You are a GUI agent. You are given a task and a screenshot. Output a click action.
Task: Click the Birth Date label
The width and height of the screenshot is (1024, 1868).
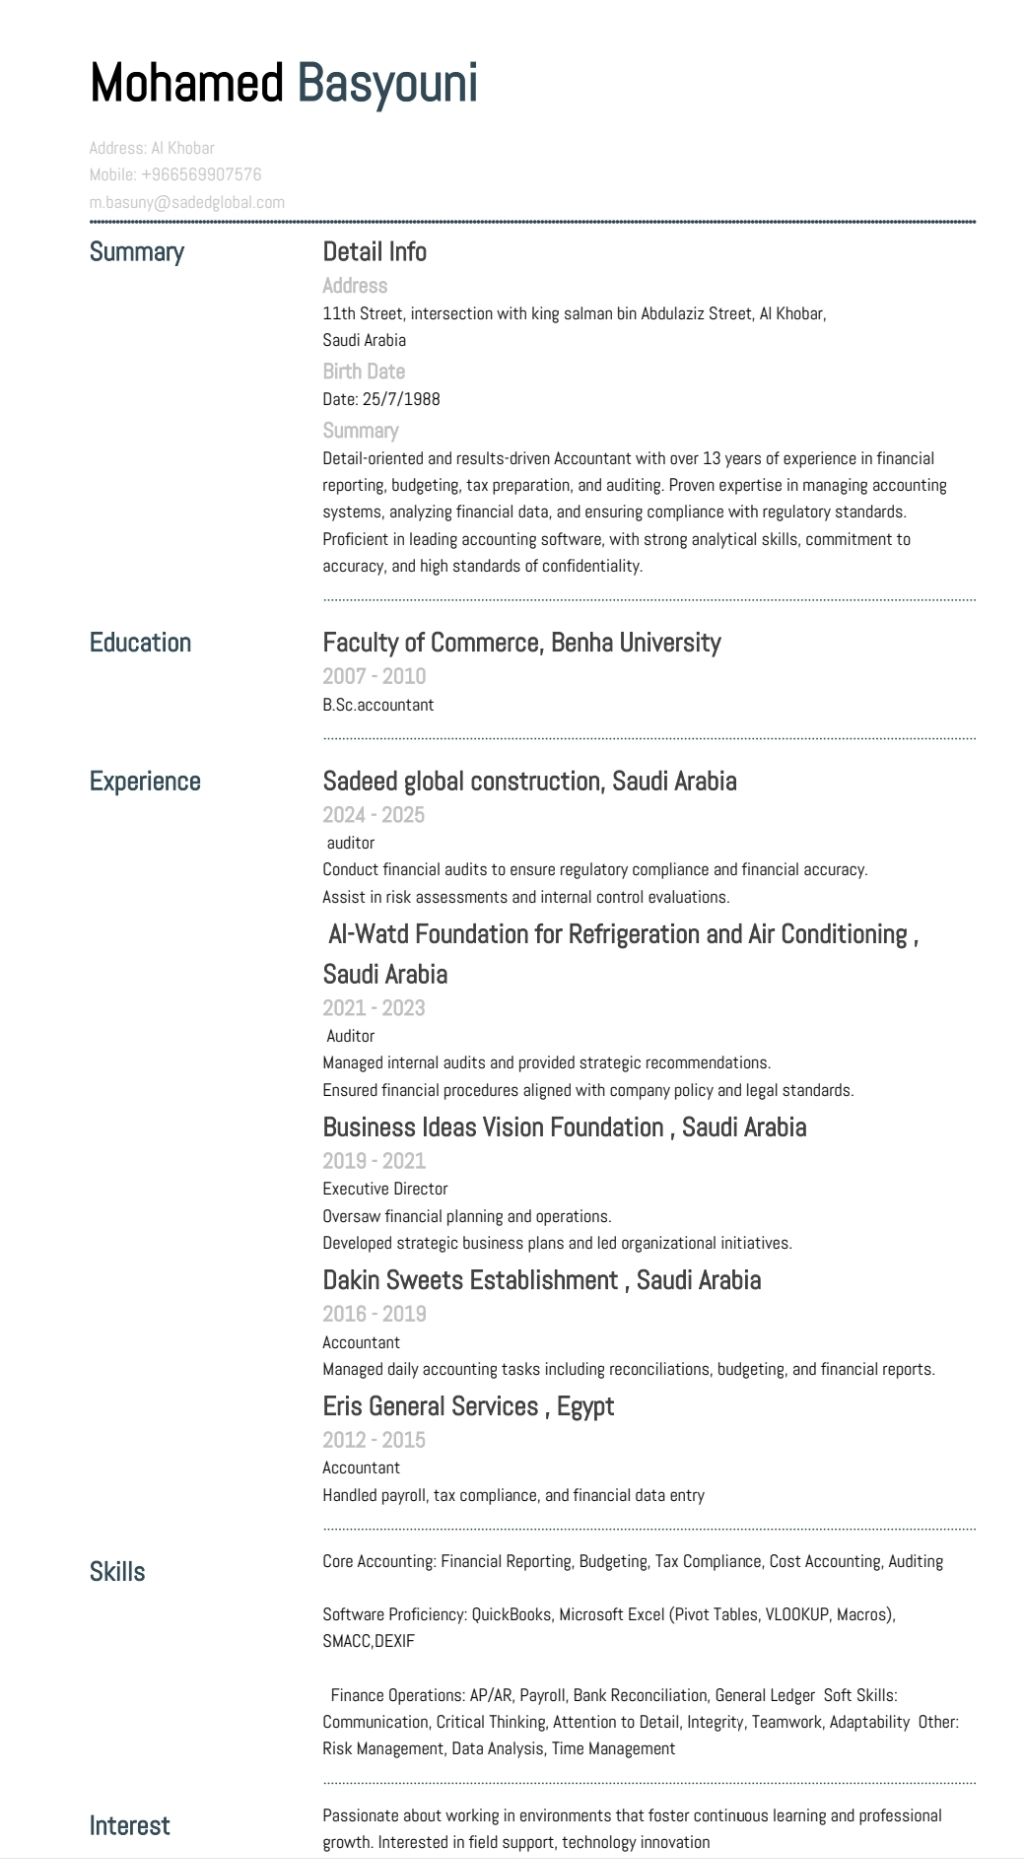[363, 371]
